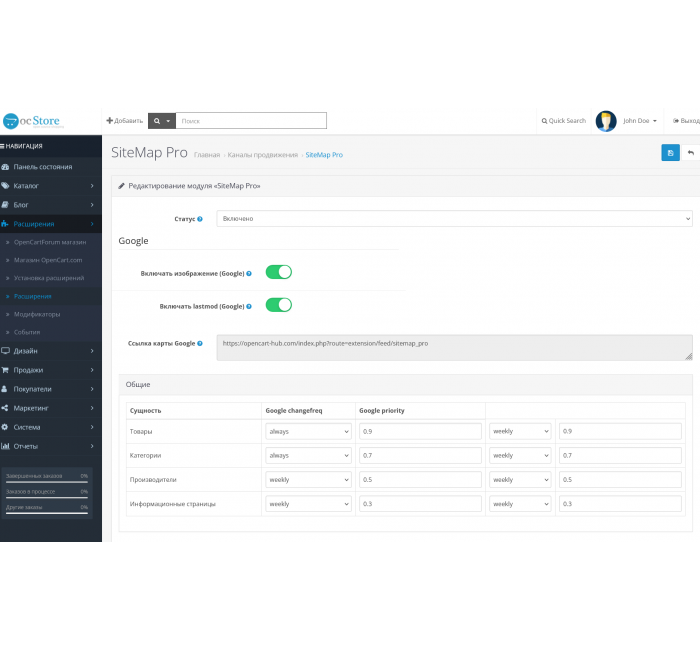Click help icon beside Включать изображение (Google)

(x=249, y=272)
